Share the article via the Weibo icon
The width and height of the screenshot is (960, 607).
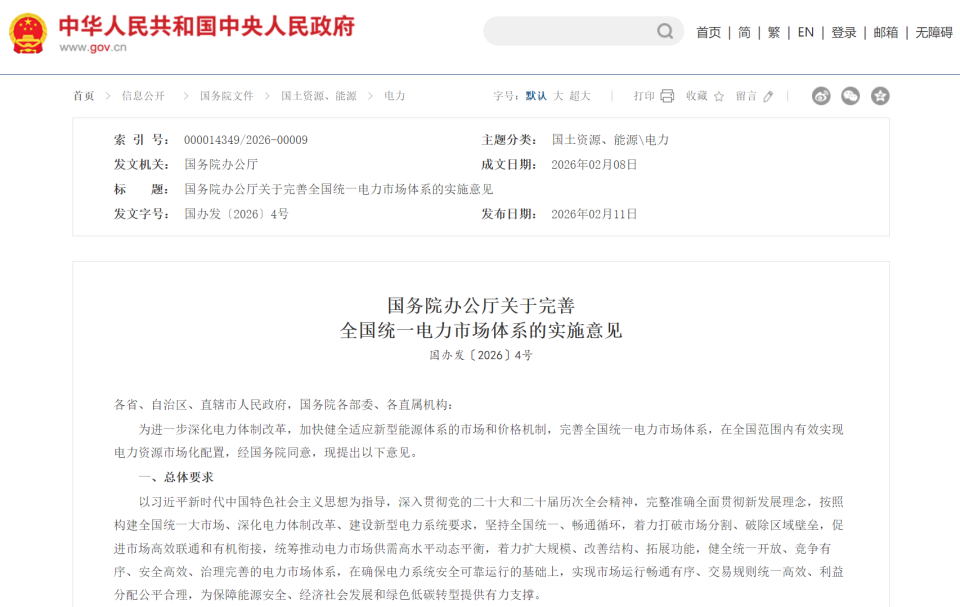tap(821, 96)
